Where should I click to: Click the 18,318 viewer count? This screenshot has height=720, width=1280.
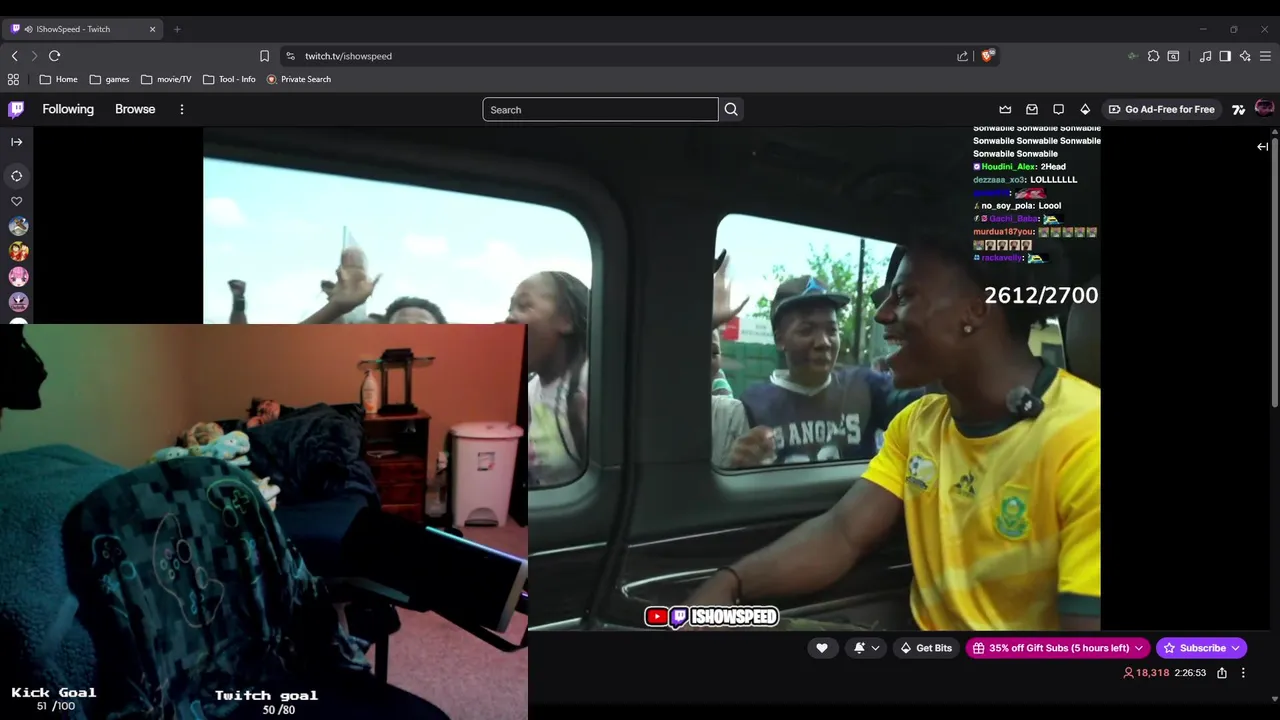click(x=1146, y=673)
